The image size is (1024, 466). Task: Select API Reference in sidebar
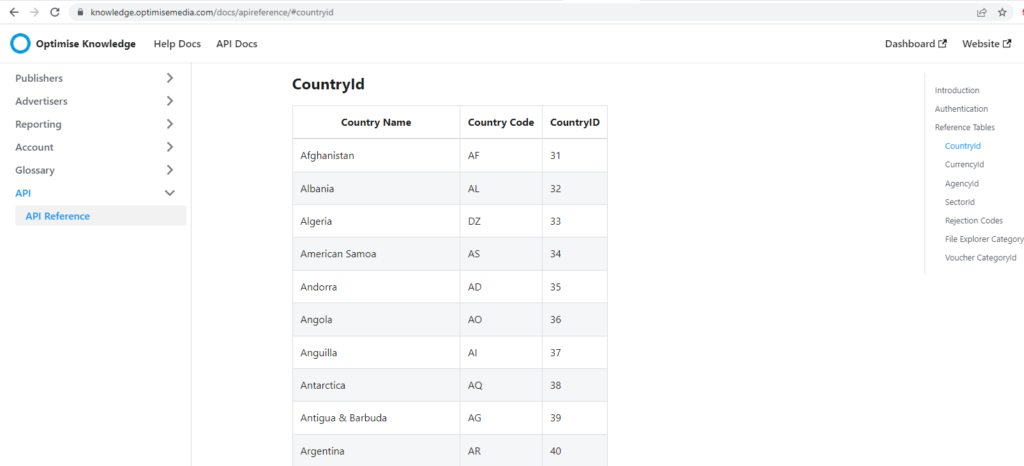[58, 216]
